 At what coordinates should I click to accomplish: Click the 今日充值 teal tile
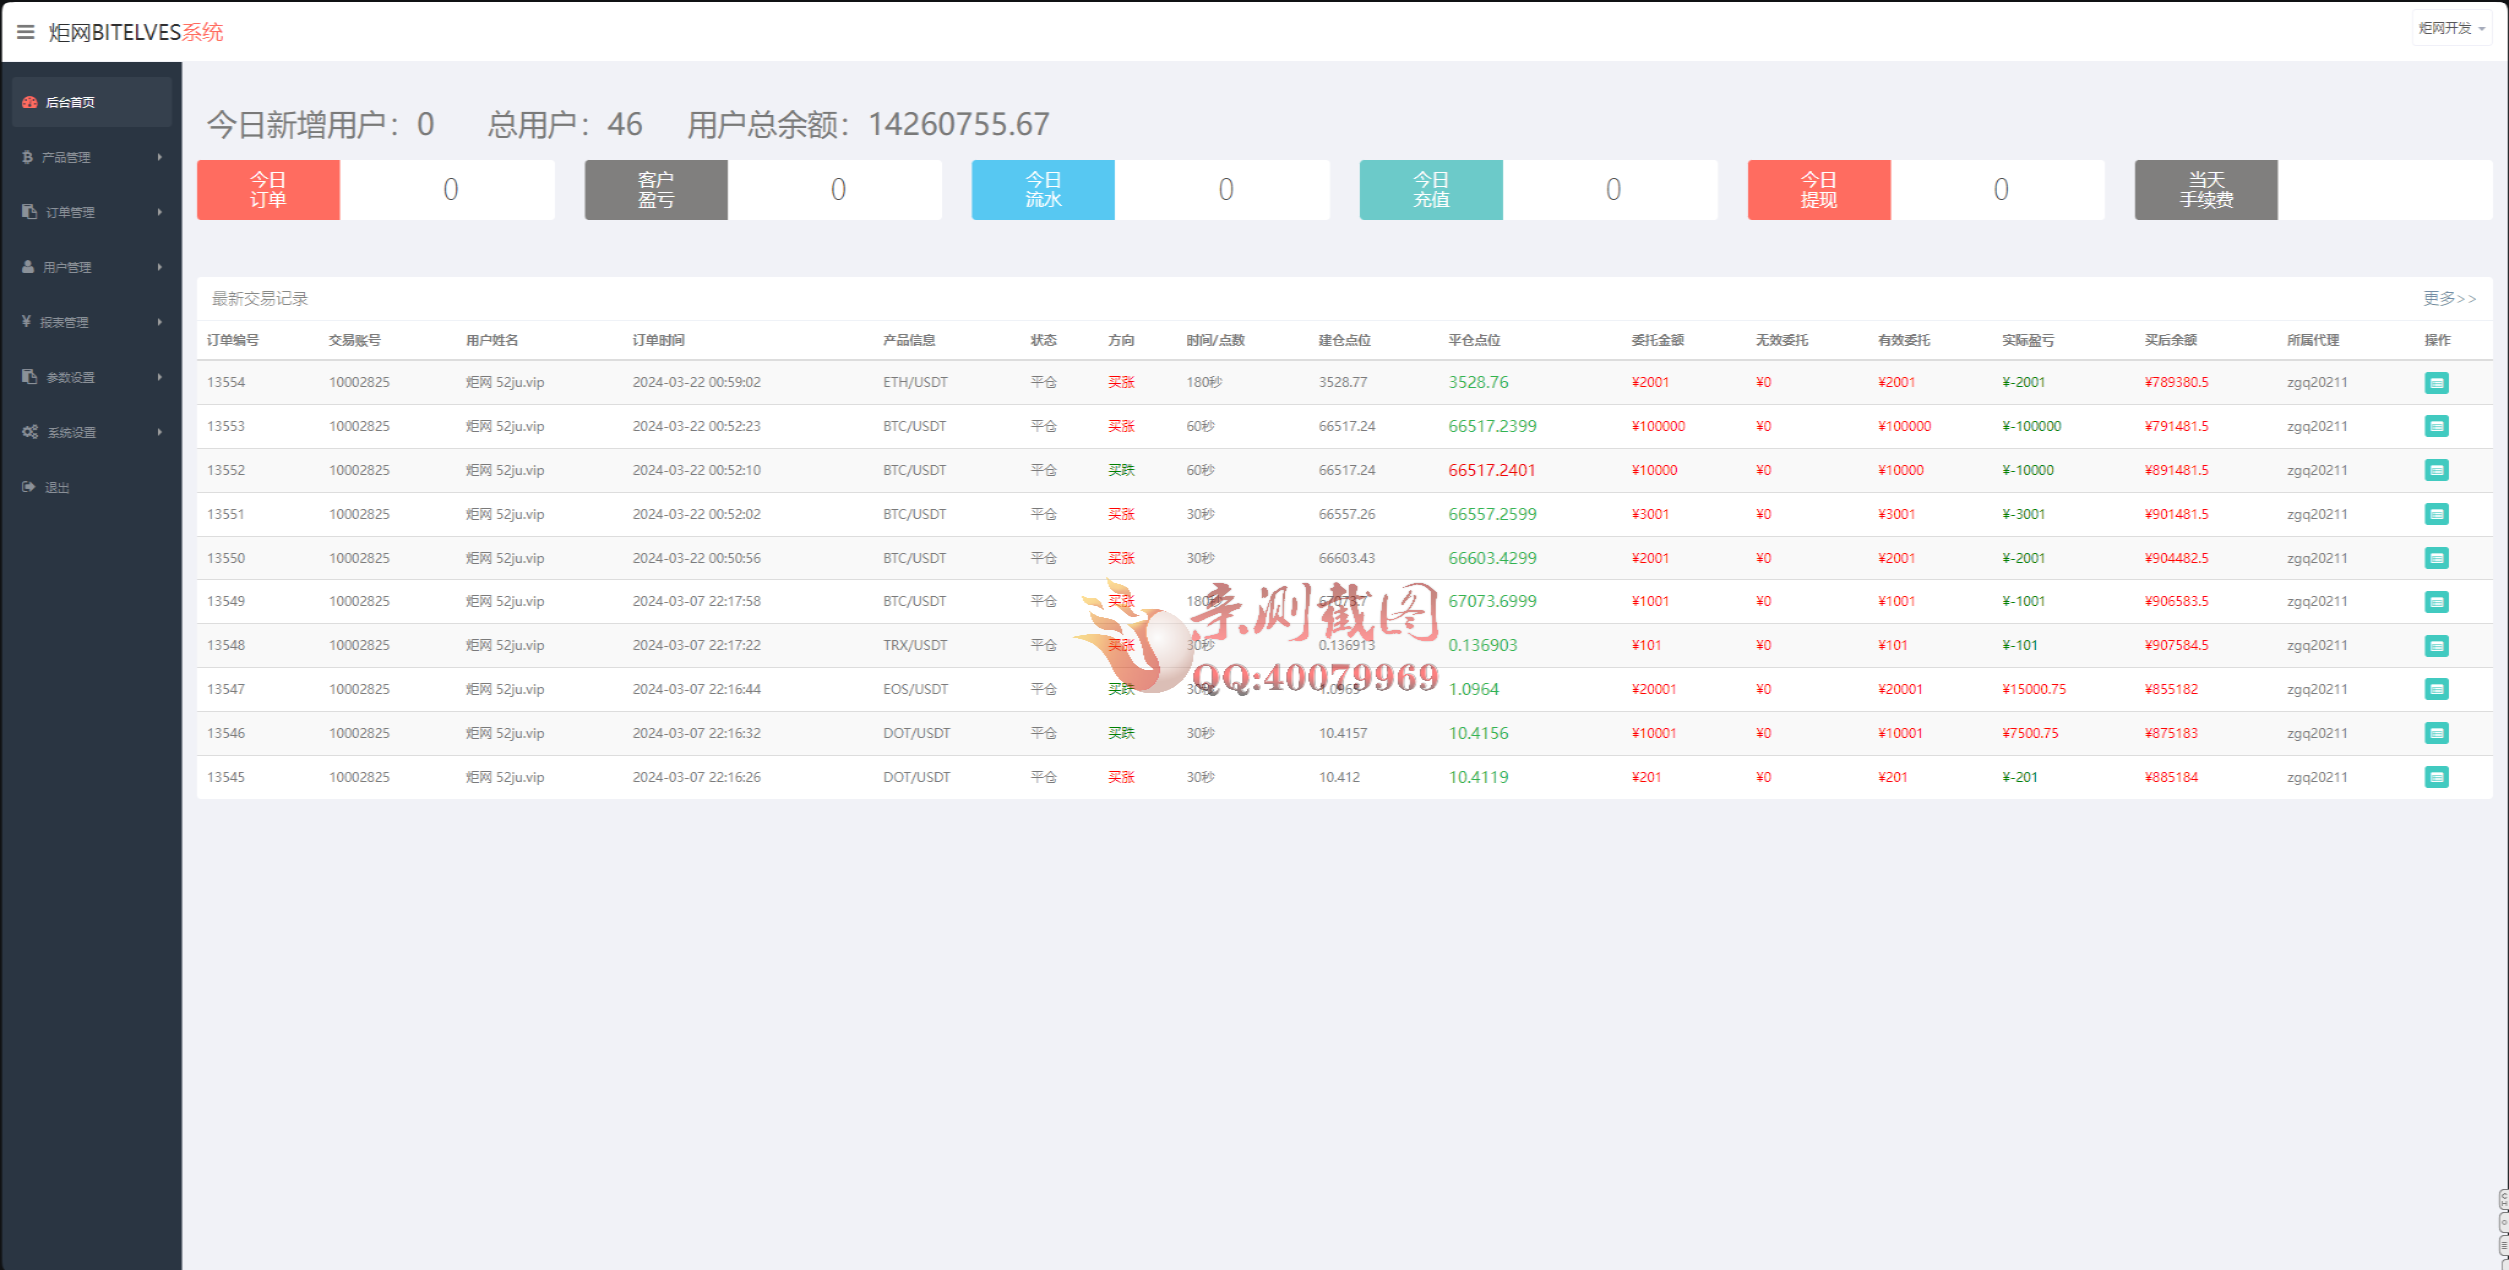click(1430, 189)
